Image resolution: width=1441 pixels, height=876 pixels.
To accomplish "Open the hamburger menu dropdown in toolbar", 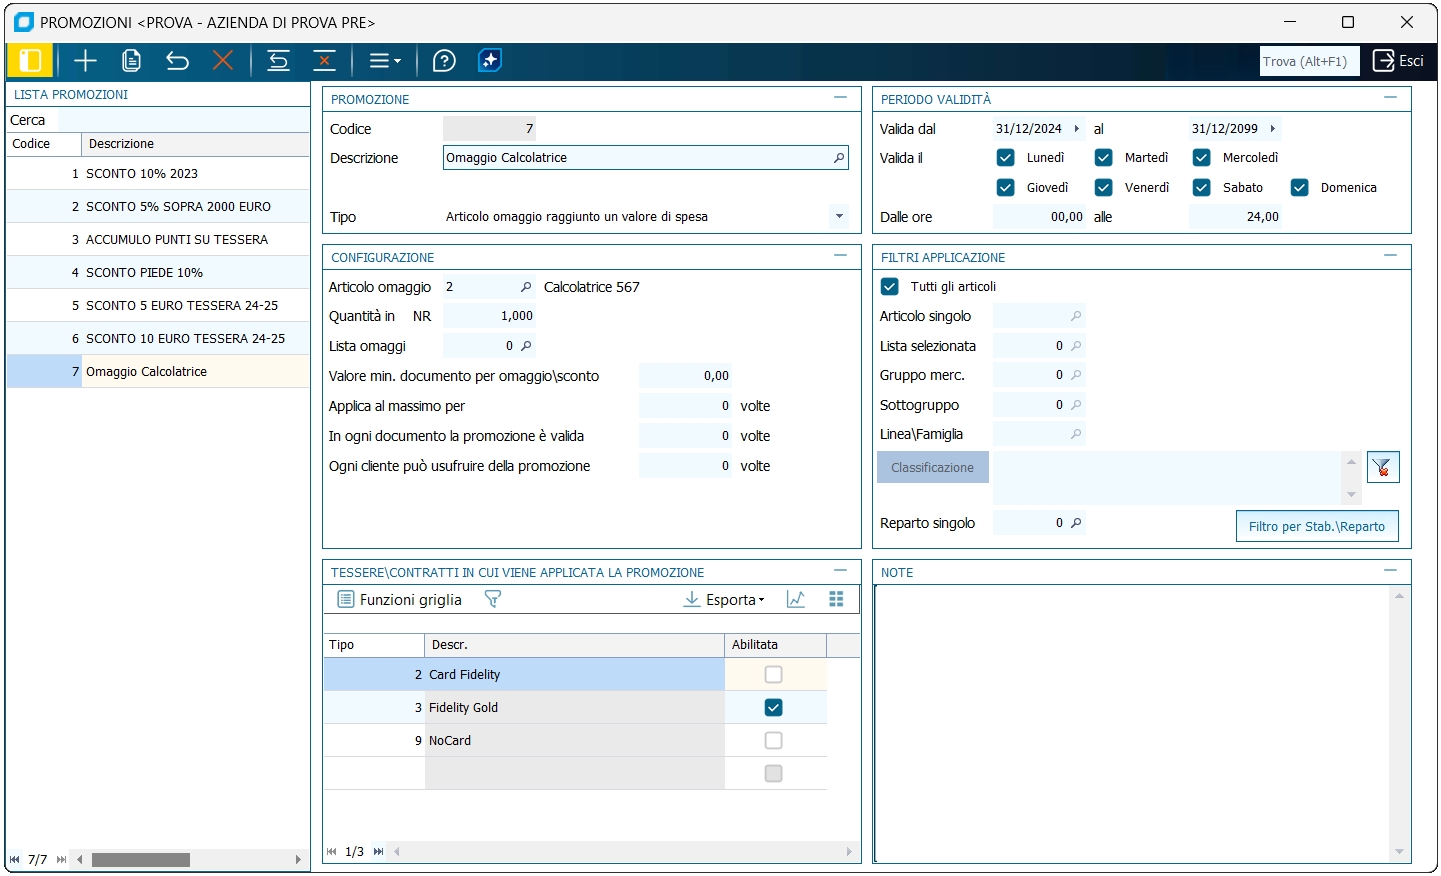I will (385, 61).
